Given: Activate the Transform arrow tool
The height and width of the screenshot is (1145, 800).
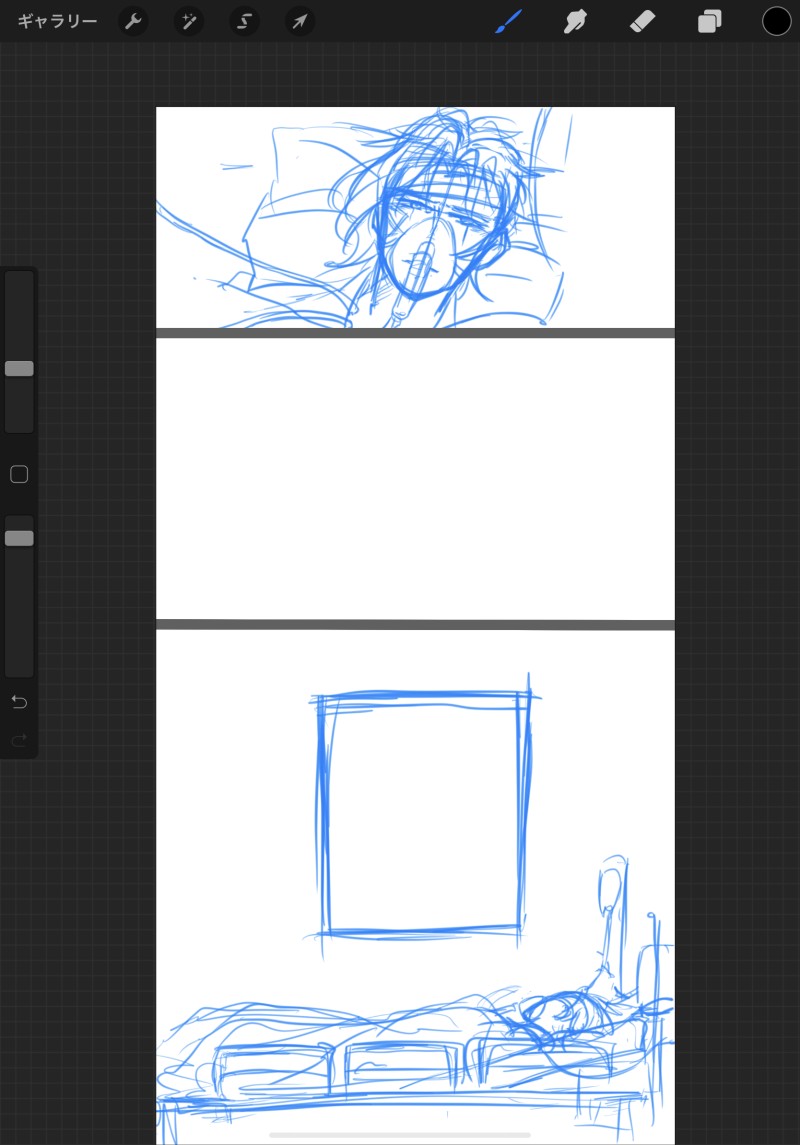Looking at the screenshot, I should [300, 21].
